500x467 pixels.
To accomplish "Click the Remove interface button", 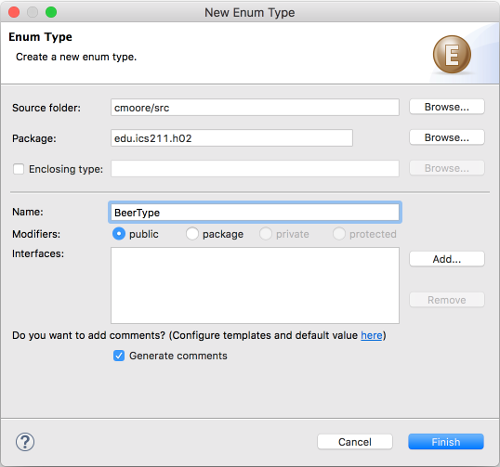I will (x=447, y=300).
